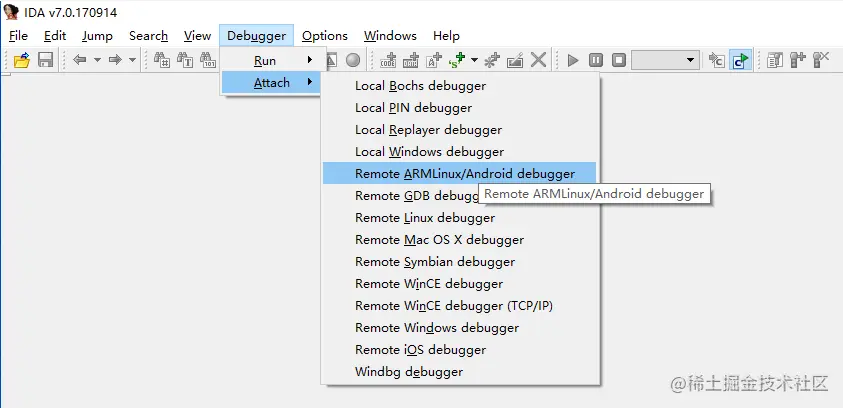Open the View menu

[197, 35]
